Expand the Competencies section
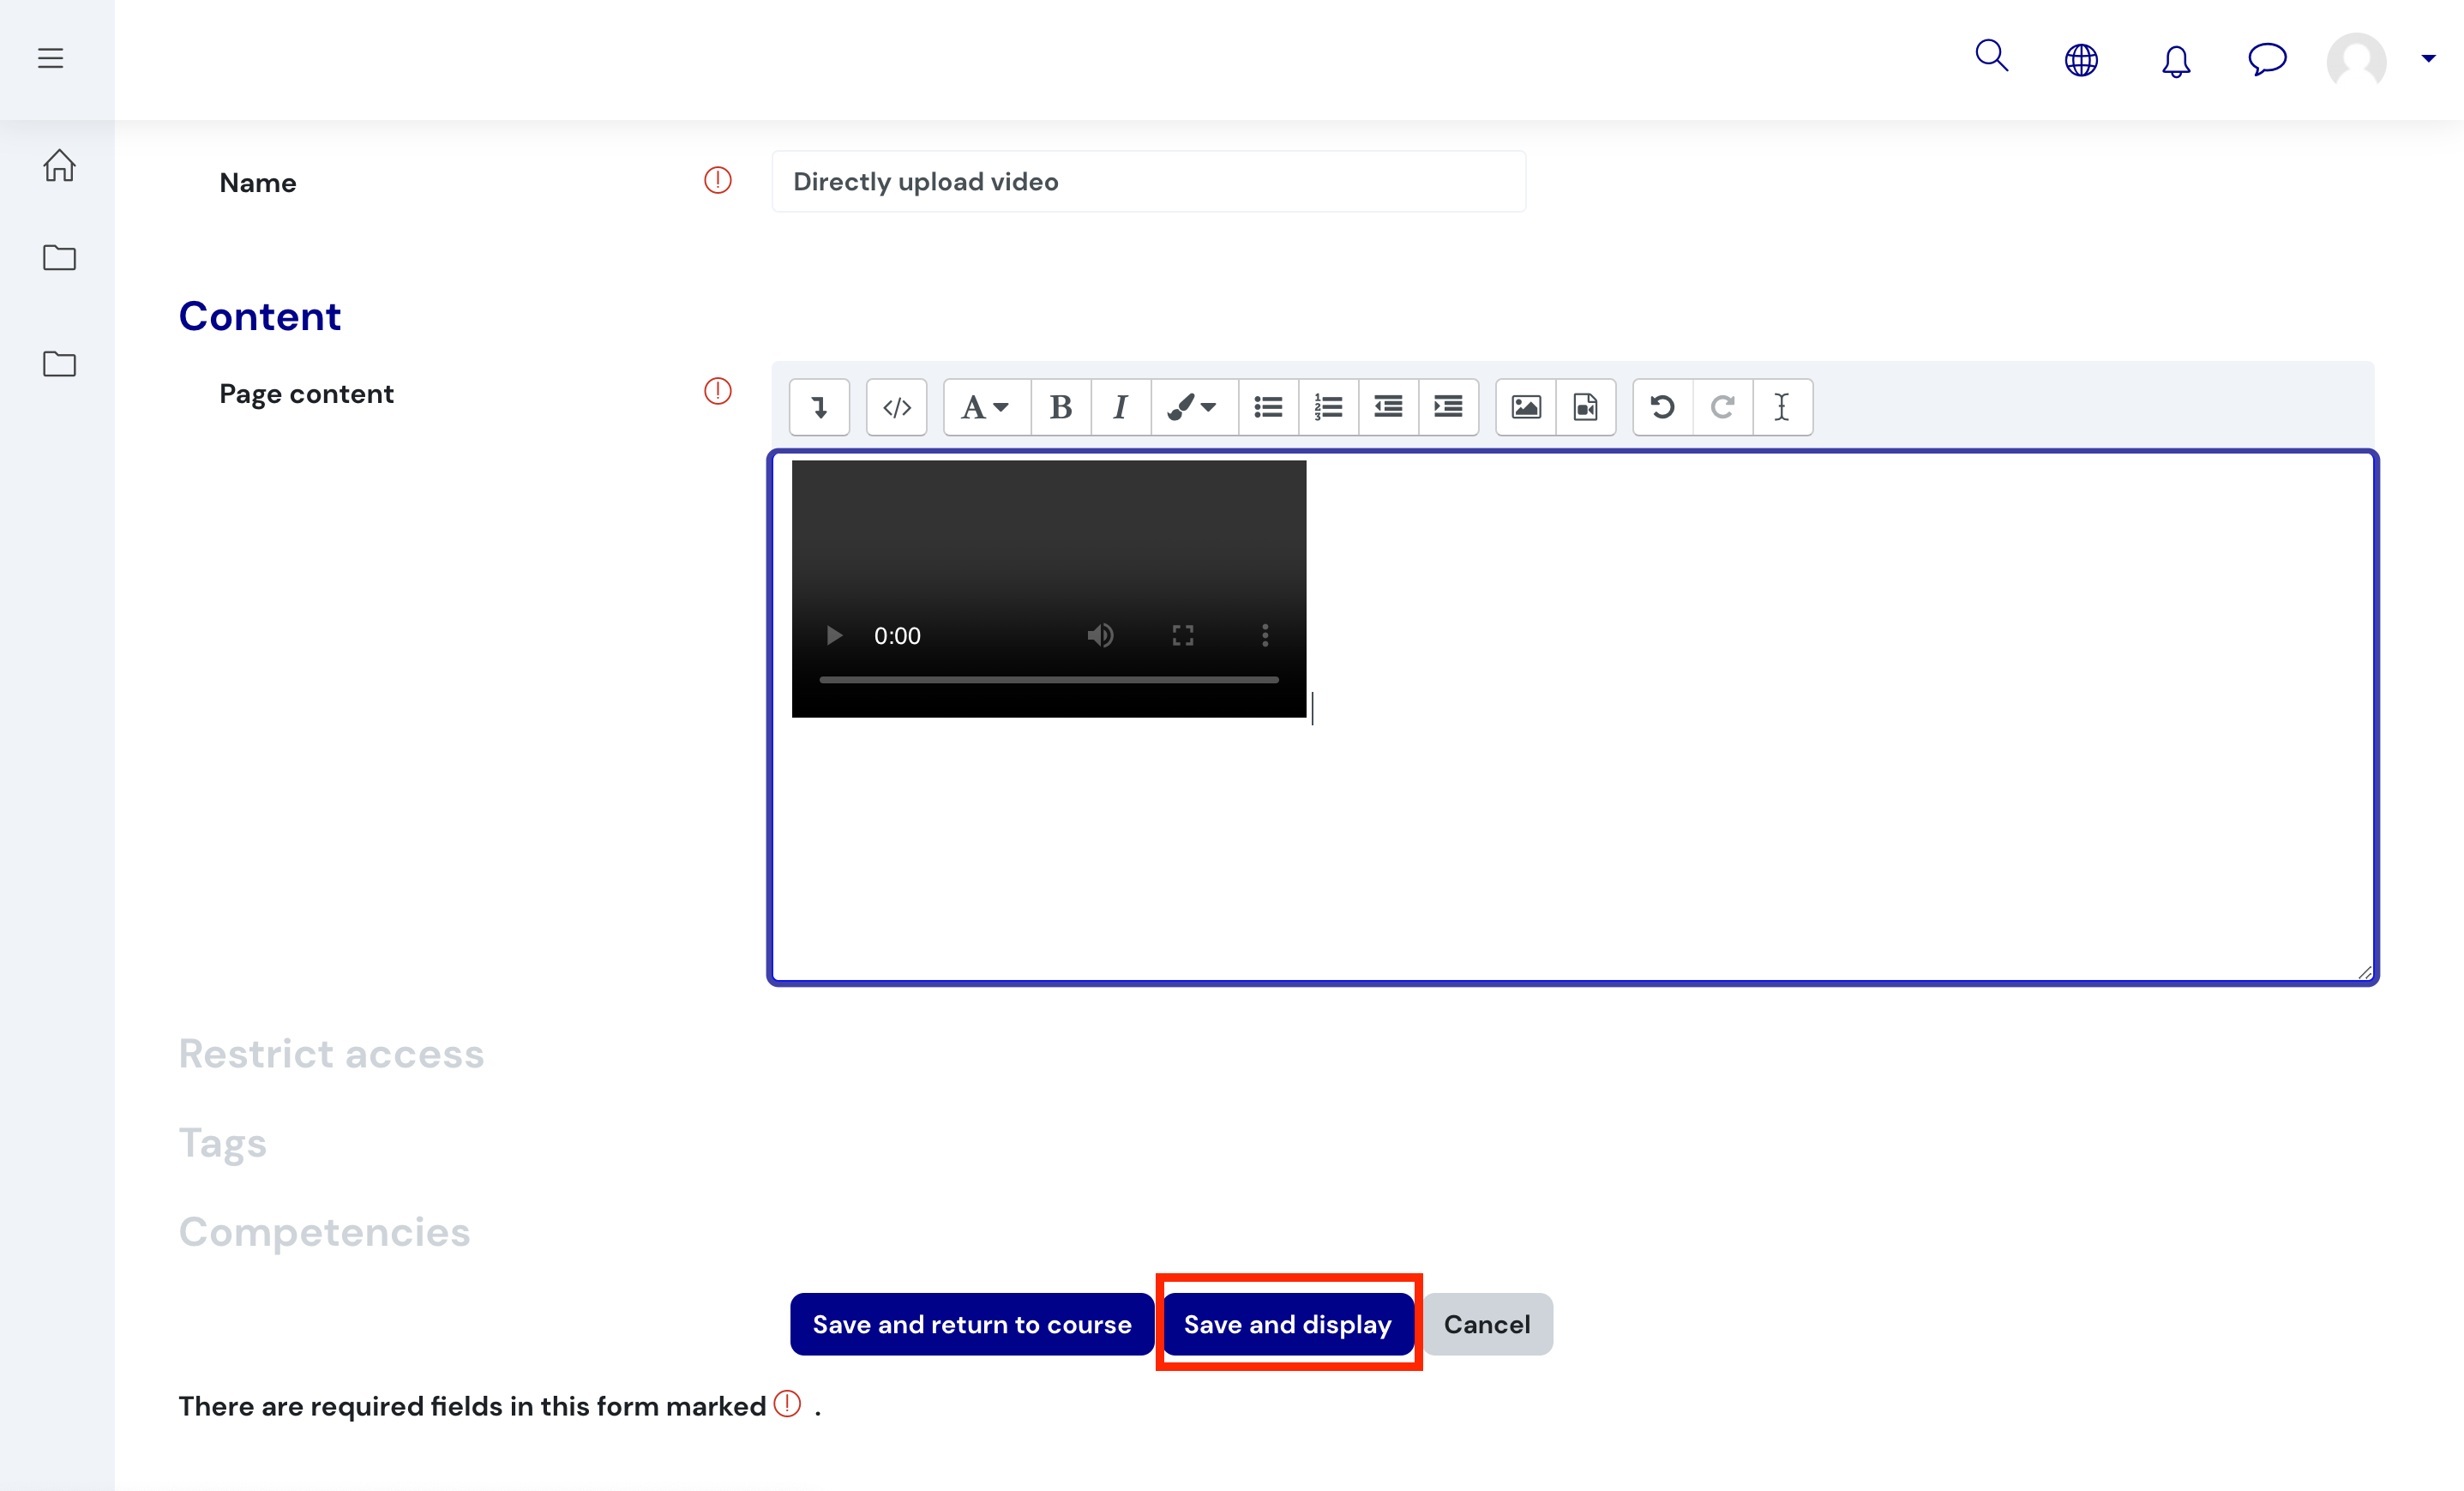The width and height of the screenshot is (2464, 1491). click(x=324, y=1232)
